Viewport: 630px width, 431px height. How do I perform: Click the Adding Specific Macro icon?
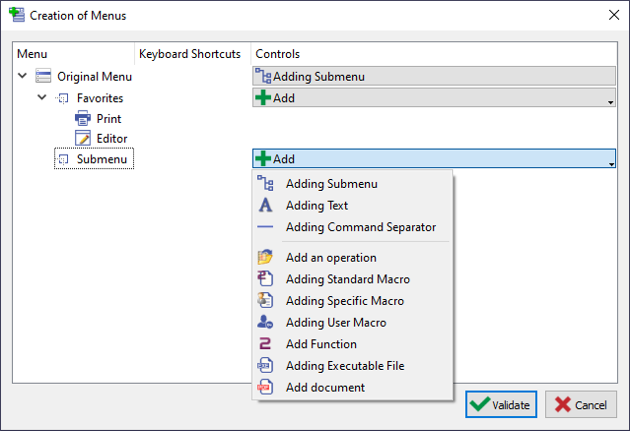point(265,301)
